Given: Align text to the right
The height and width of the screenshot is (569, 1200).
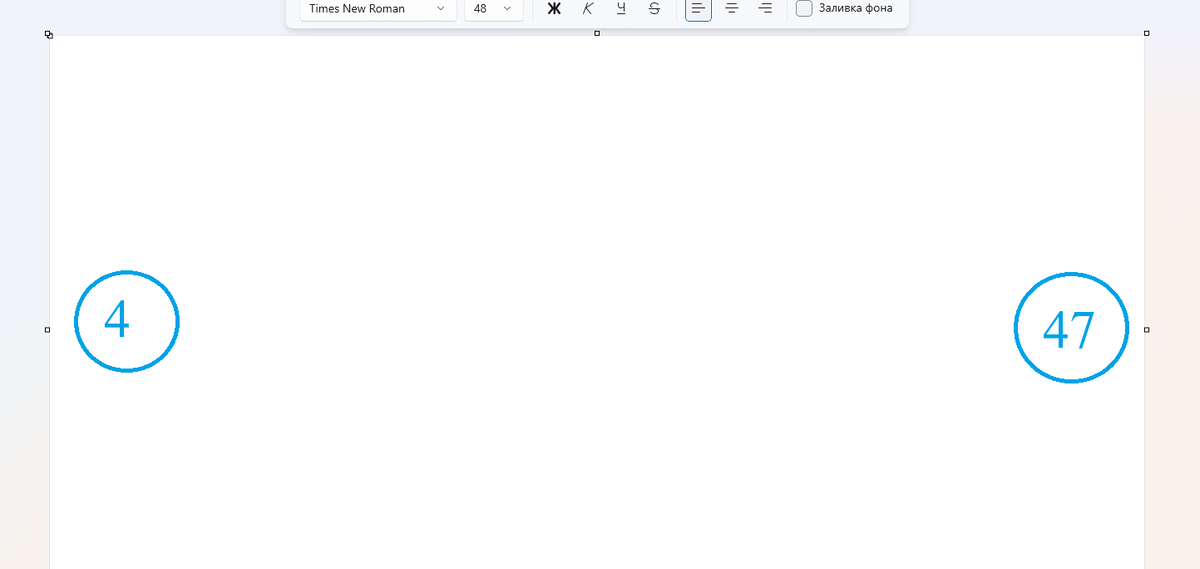Looking at the screenshot, I should point(765,9).
